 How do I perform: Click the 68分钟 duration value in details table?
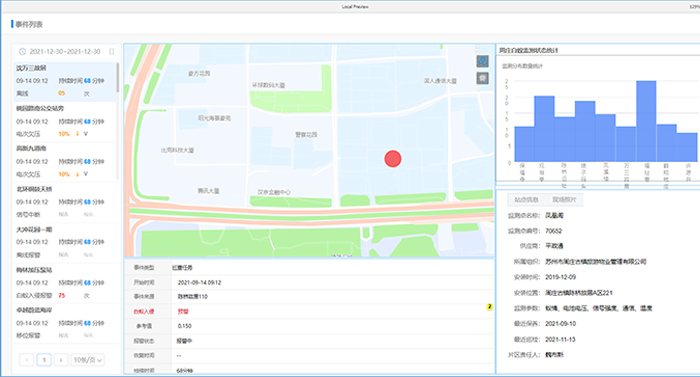point(185,370)
